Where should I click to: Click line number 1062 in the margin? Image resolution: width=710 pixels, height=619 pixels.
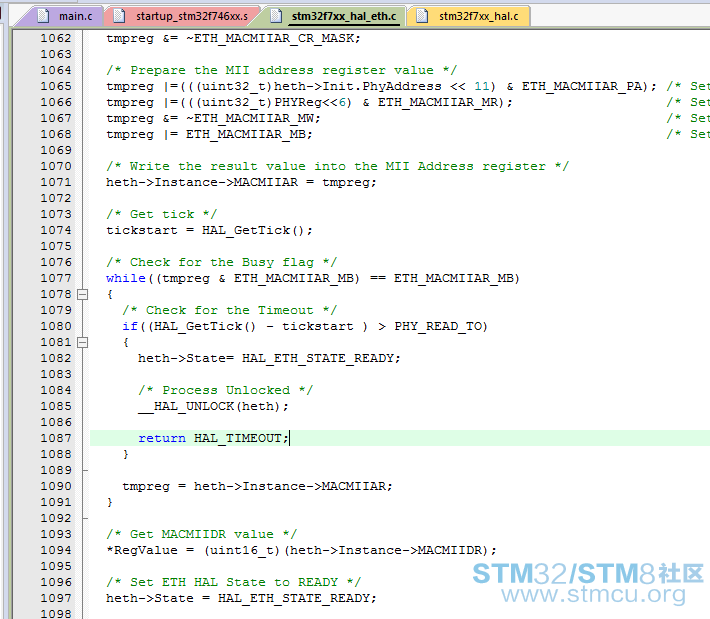56,38
